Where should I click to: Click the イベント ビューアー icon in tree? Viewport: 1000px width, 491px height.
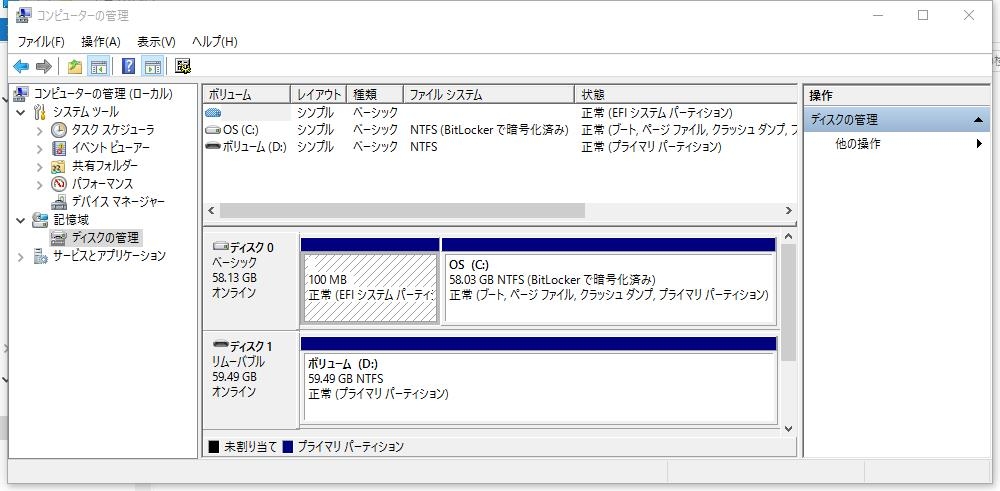click(x=59, y=148)
